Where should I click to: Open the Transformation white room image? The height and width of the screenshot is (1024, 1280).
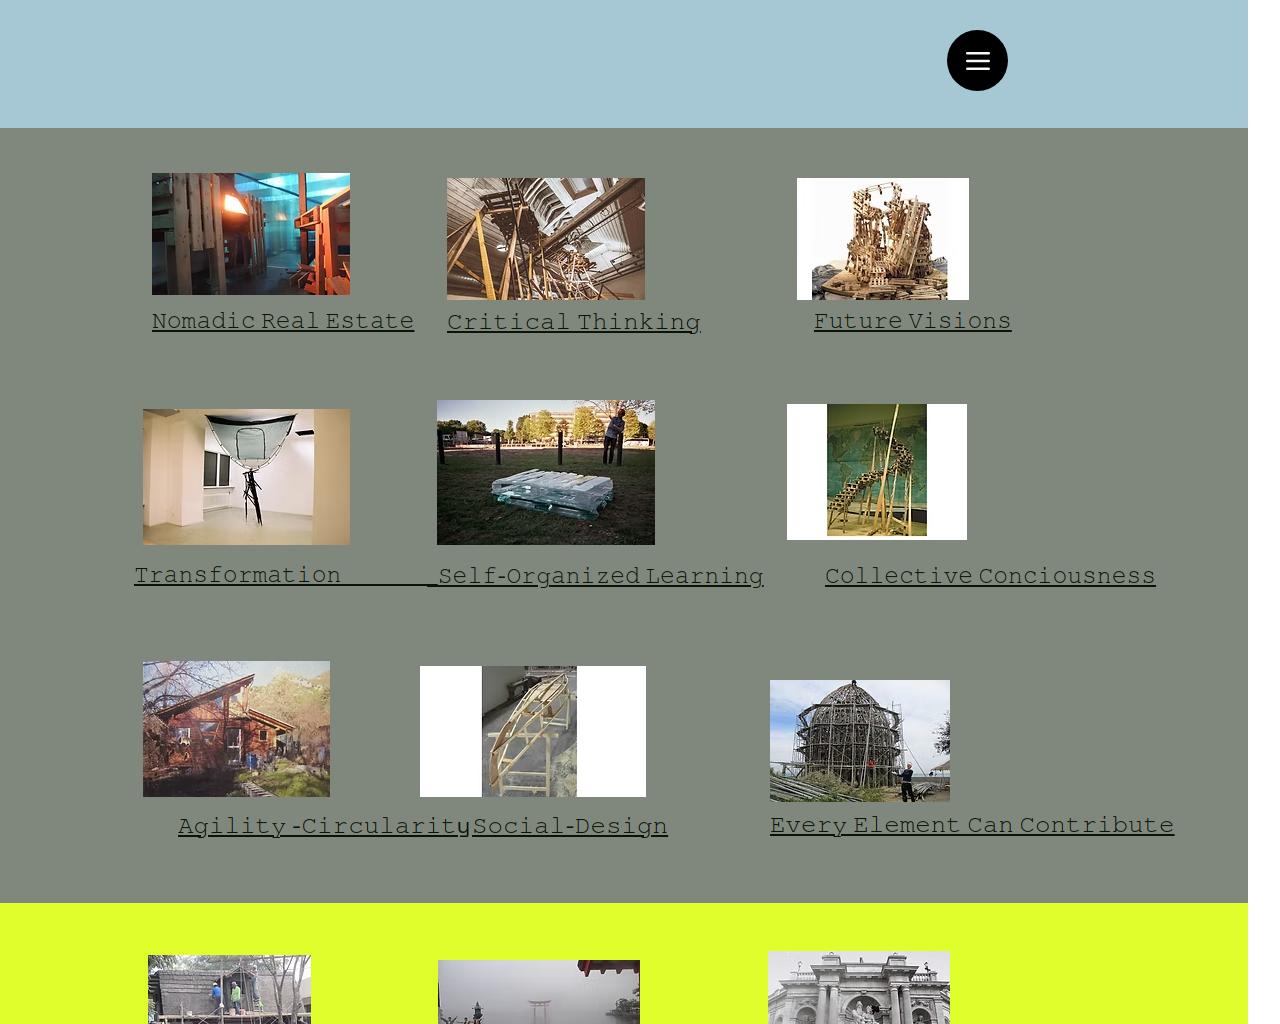(246, 477)
